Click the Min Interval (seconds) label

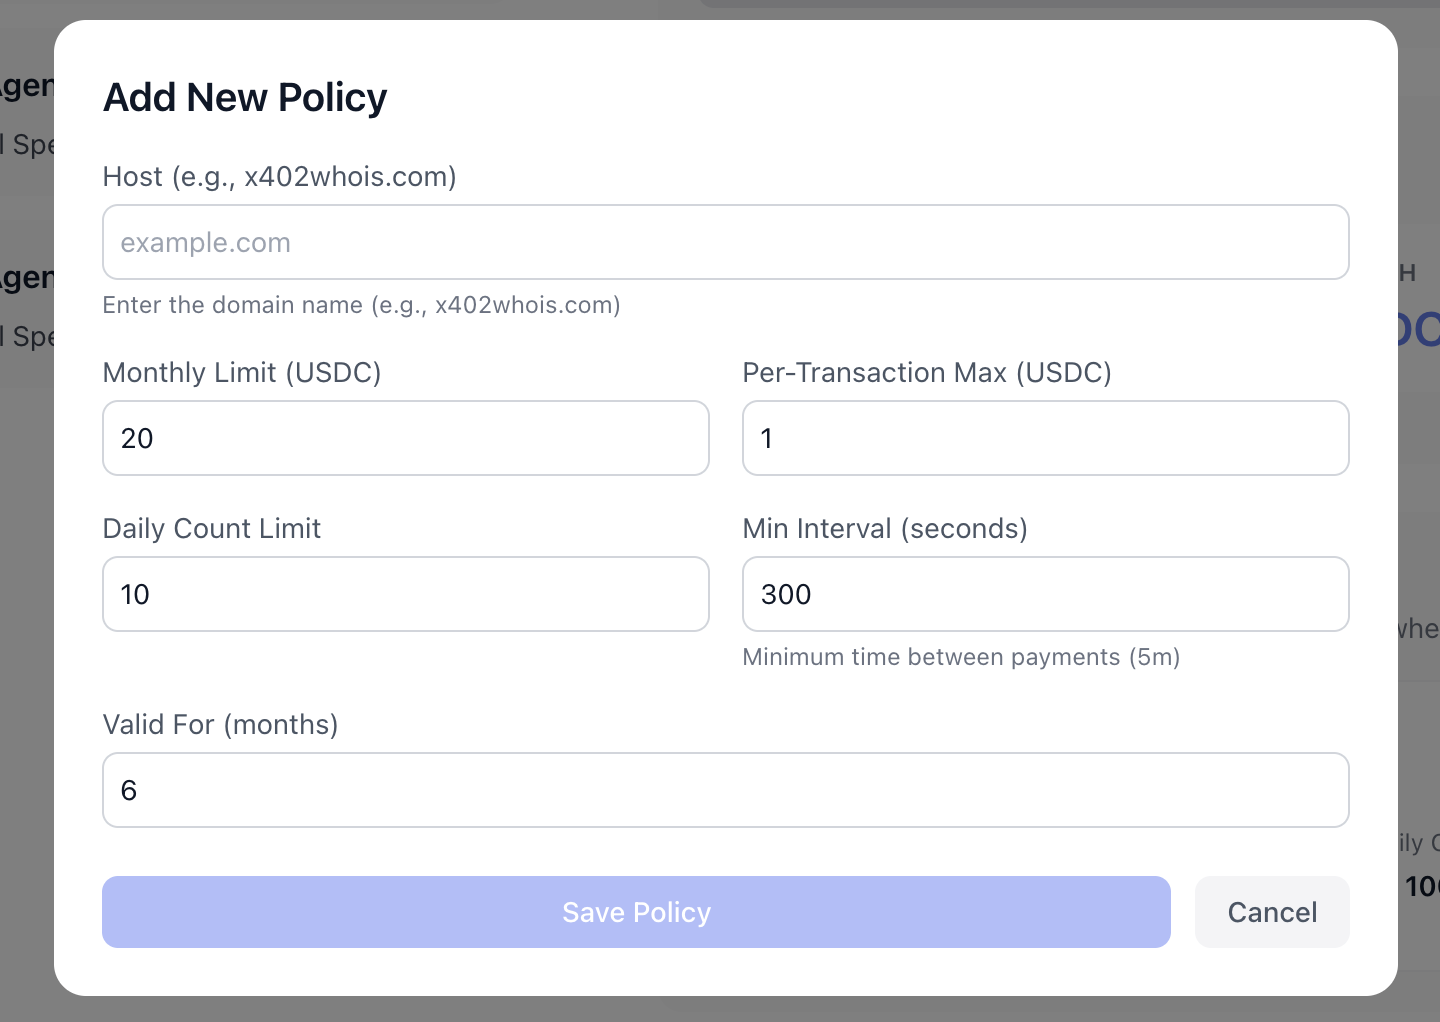coord(884,528)
